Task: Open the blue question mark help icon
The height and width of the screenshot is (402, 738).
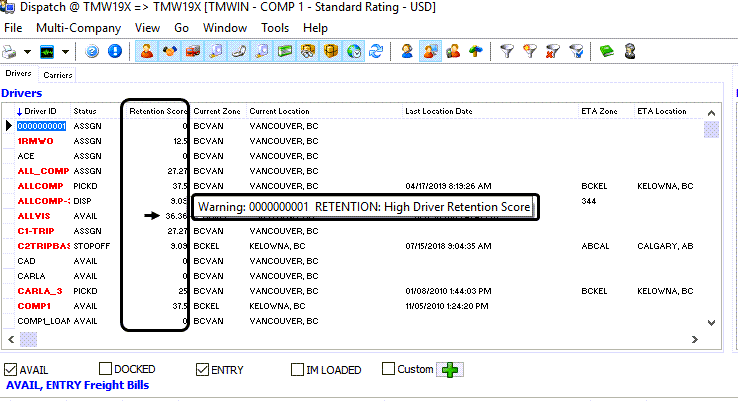Action: point(92,51)
